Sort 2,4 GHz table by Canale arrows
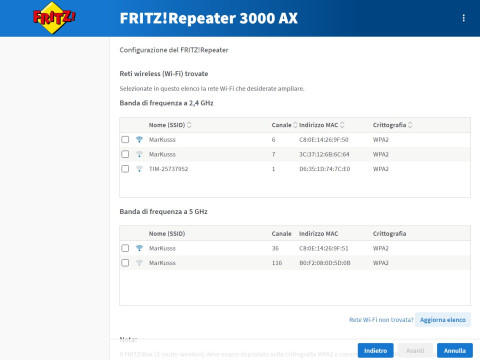 (x=295, y=125)
